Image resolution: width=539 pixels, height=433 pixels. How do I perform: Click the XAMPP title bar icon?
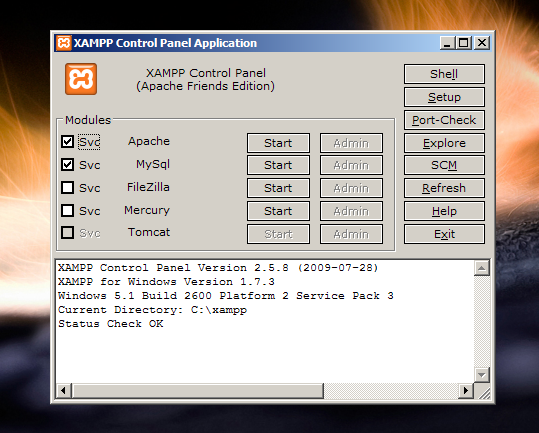pyautogui.click(x=64, y=43)
